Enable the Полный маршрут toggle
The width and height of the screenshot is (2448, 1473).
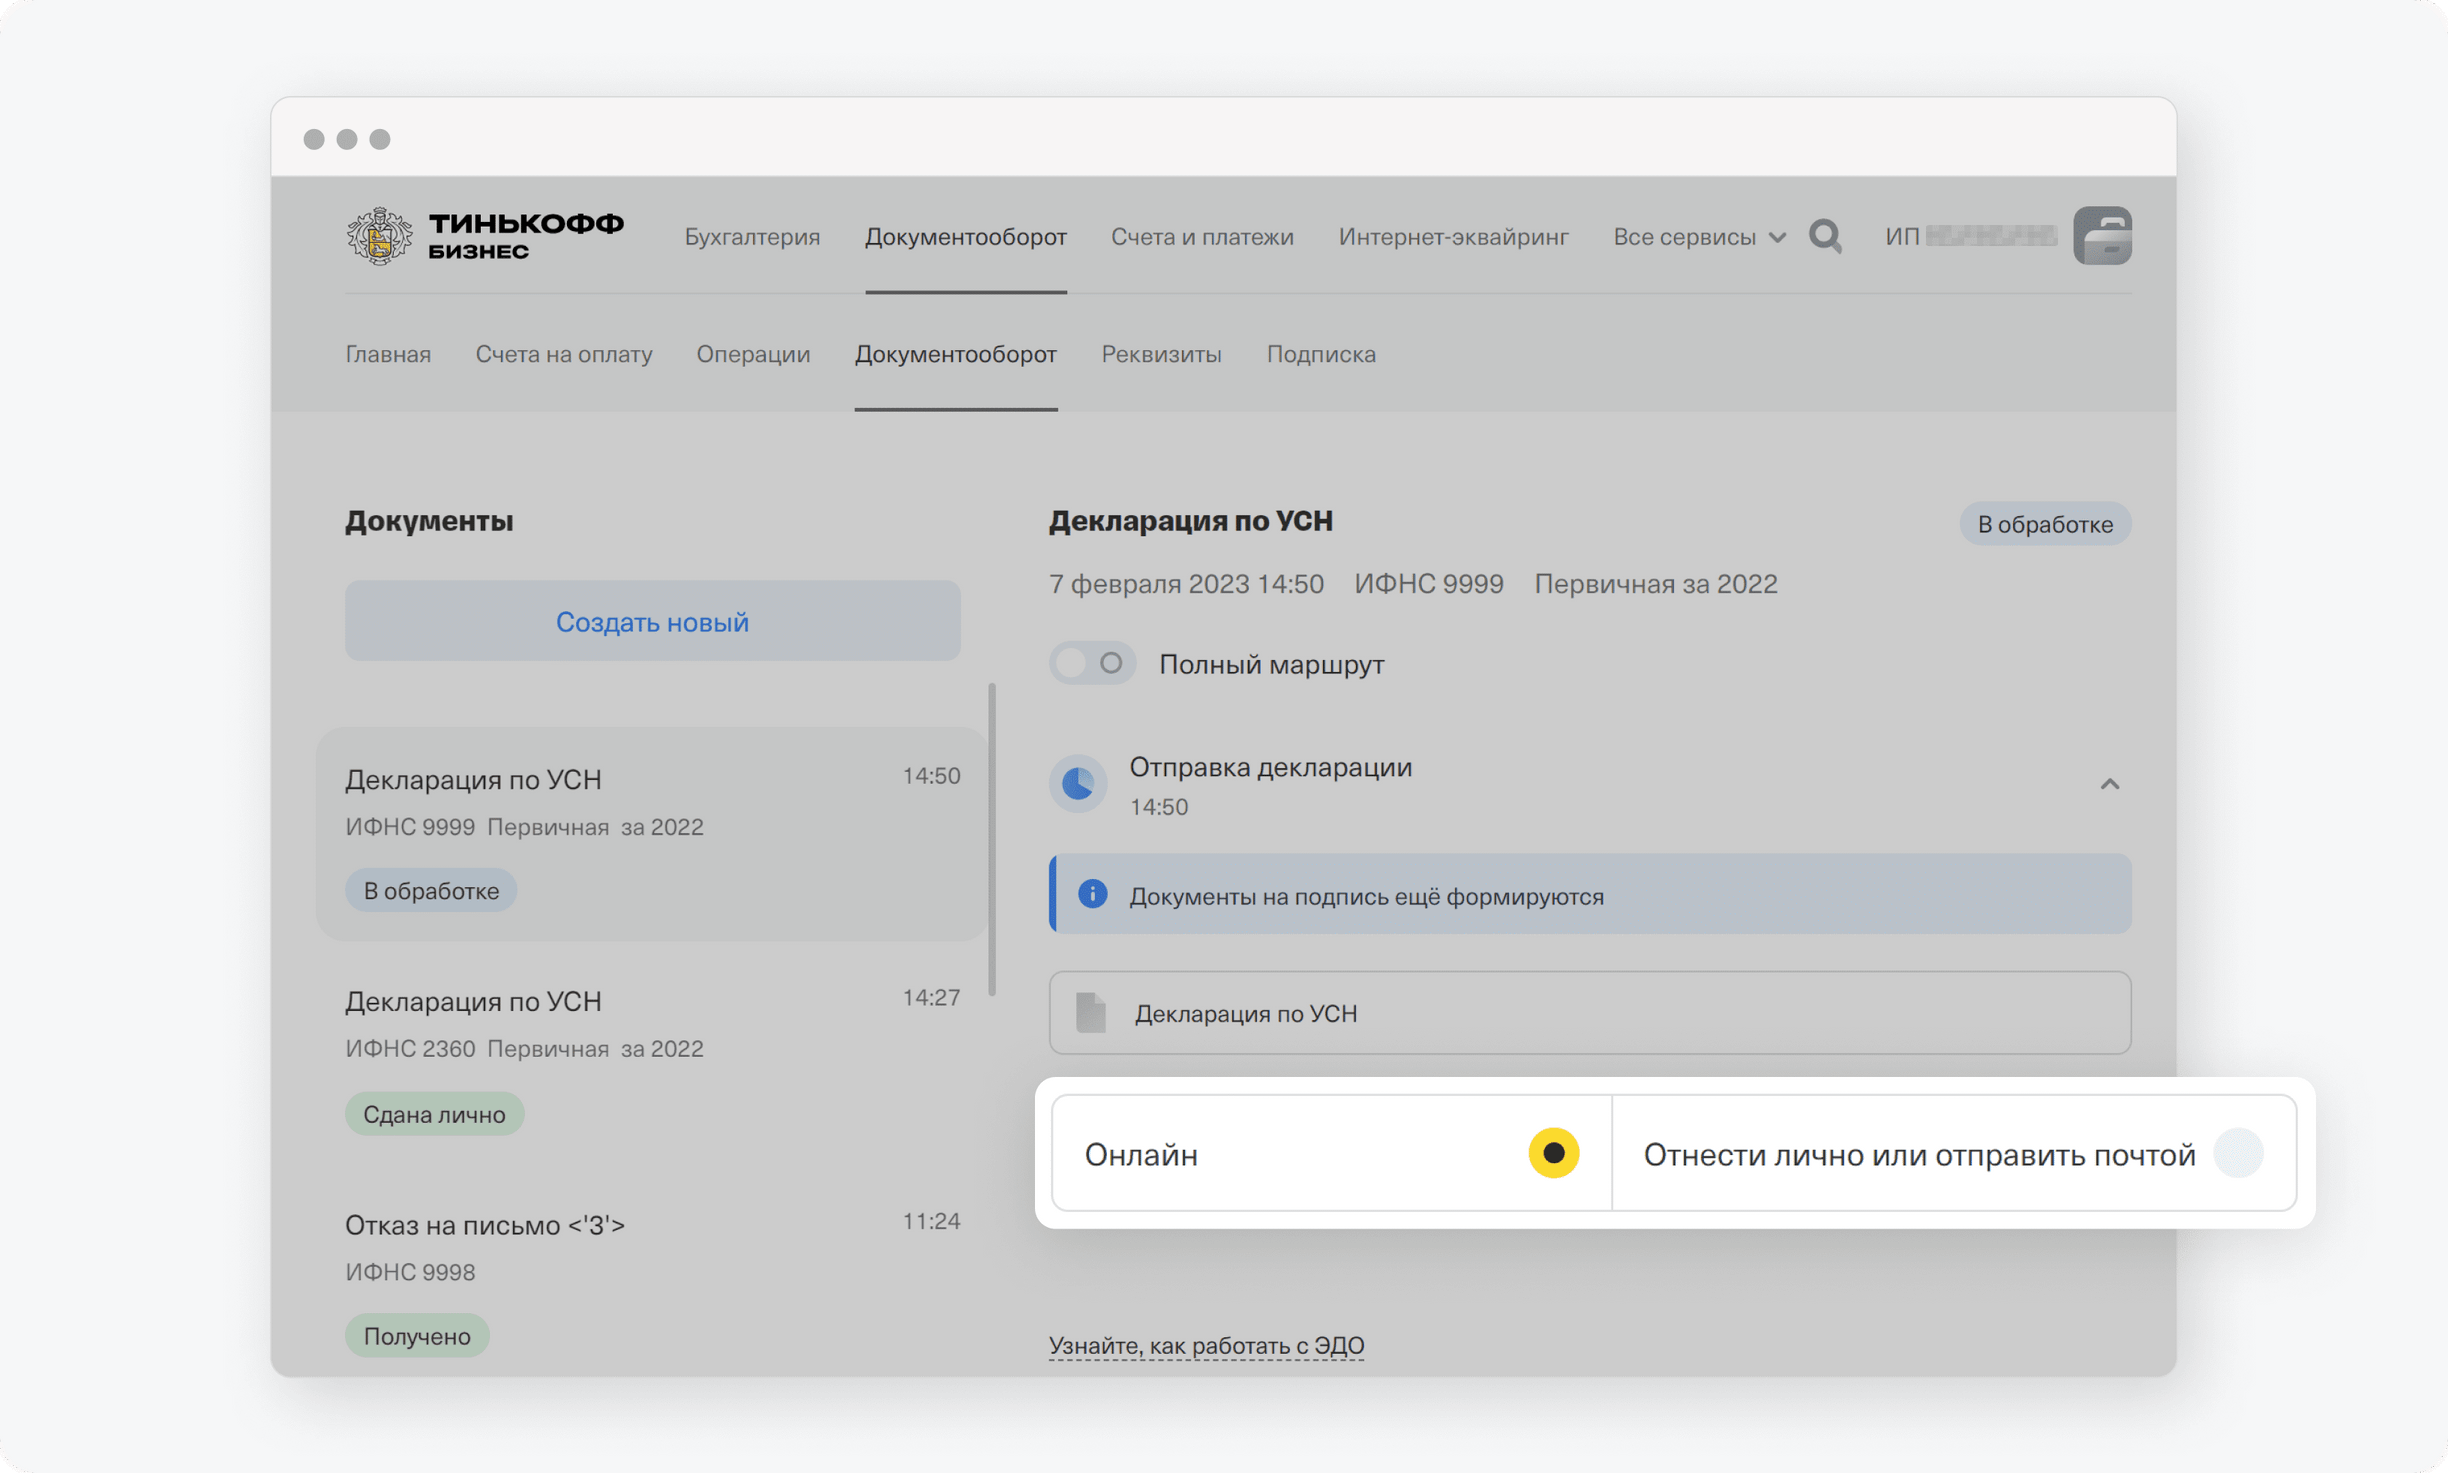1092,662
